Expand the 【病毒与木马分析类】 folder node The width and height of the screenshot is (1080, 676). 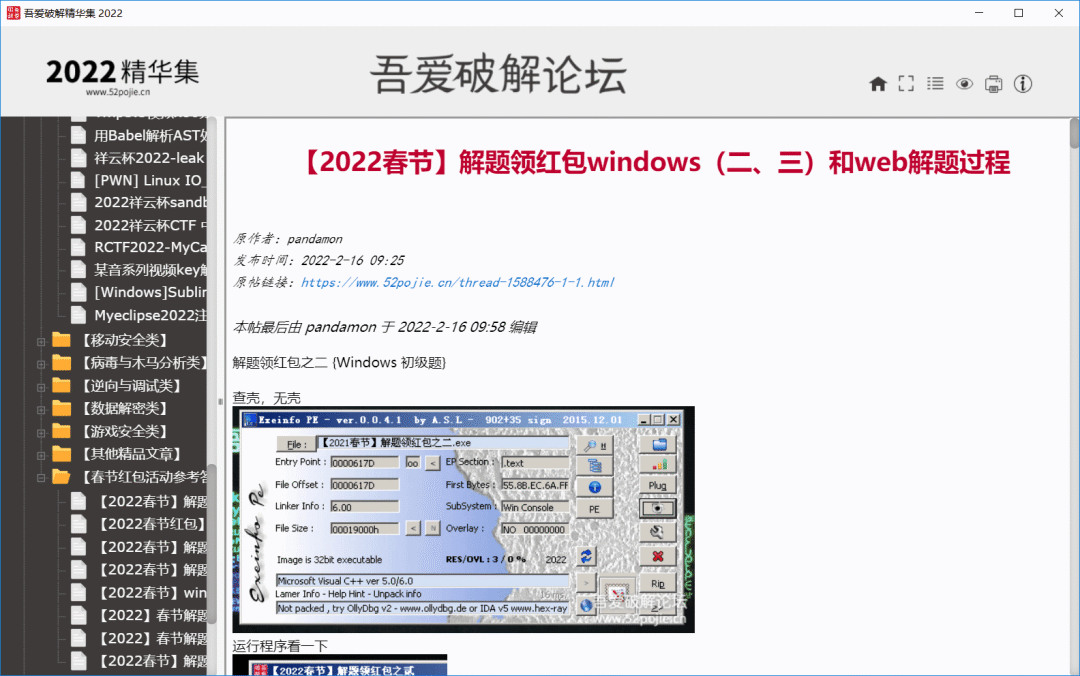(x=41, y=365)
